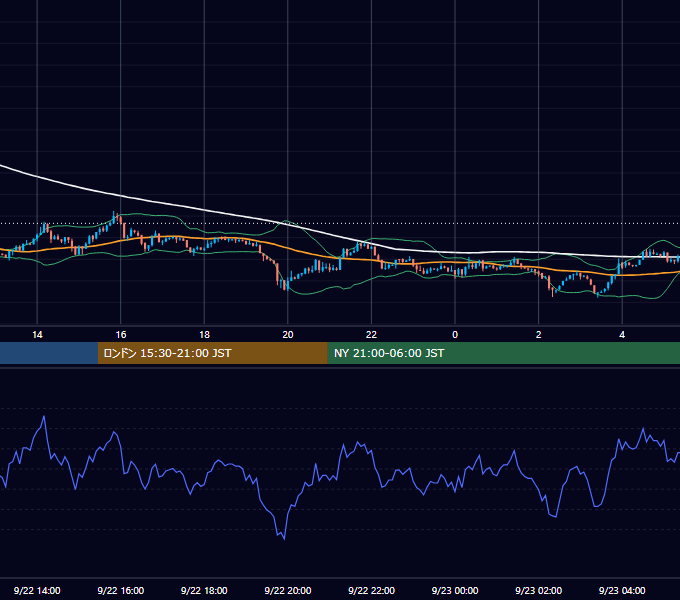Click the NY 21:00-06:00 JST session bar
The width and height of the screenshot is (680, 600).
(x=503, y=353)
